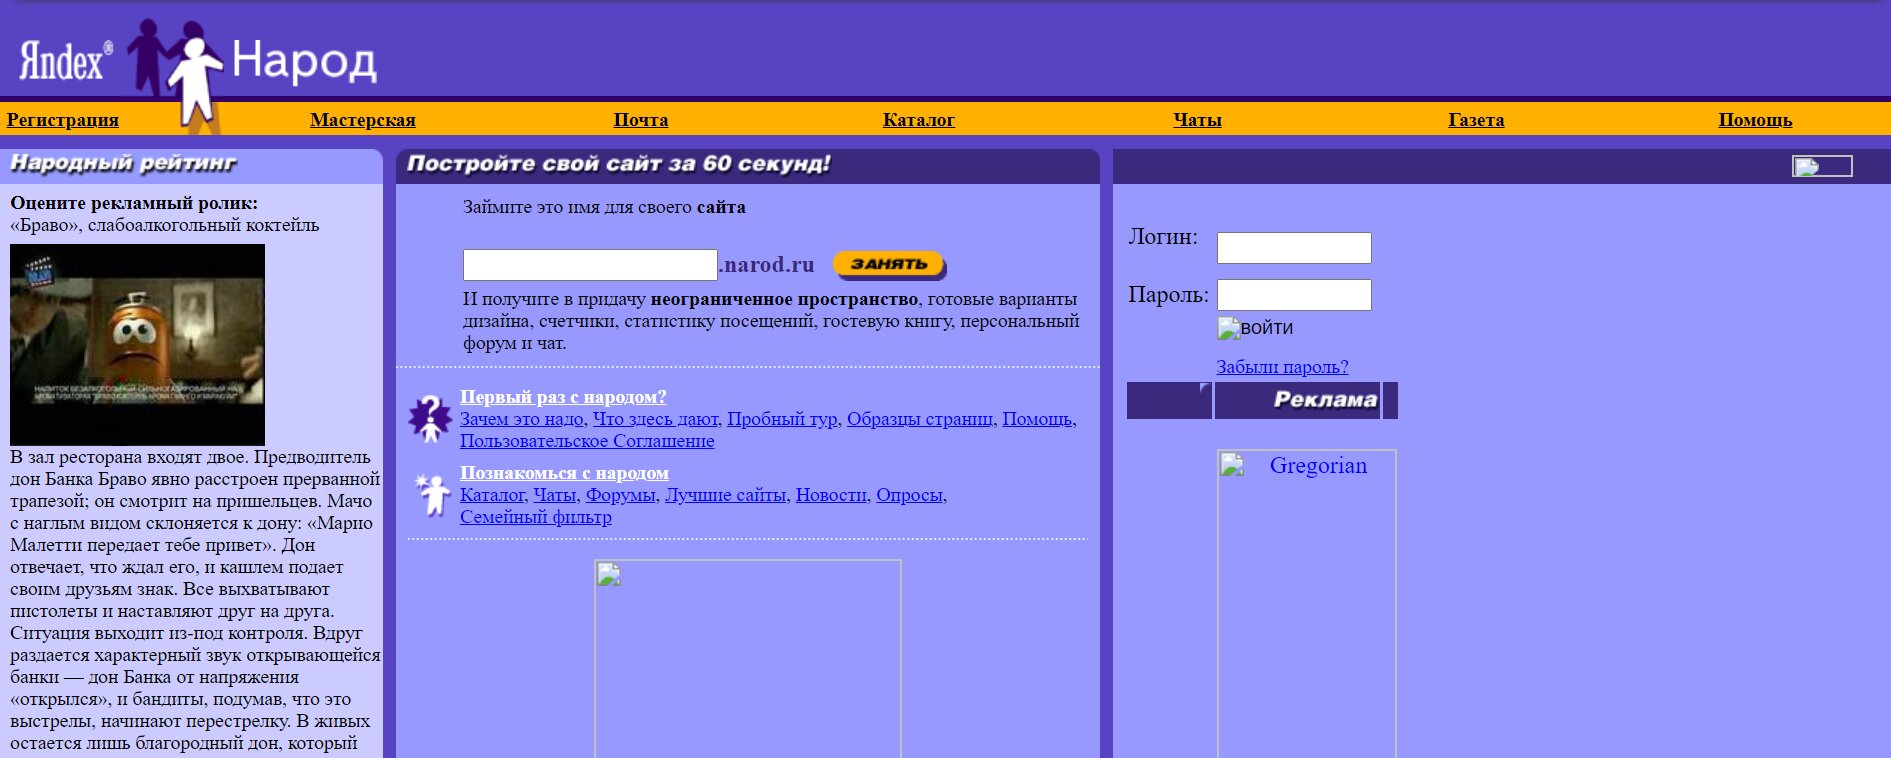Open the Познакомься с народом link
Screen dimensions: 1891x758
point(564,473)
